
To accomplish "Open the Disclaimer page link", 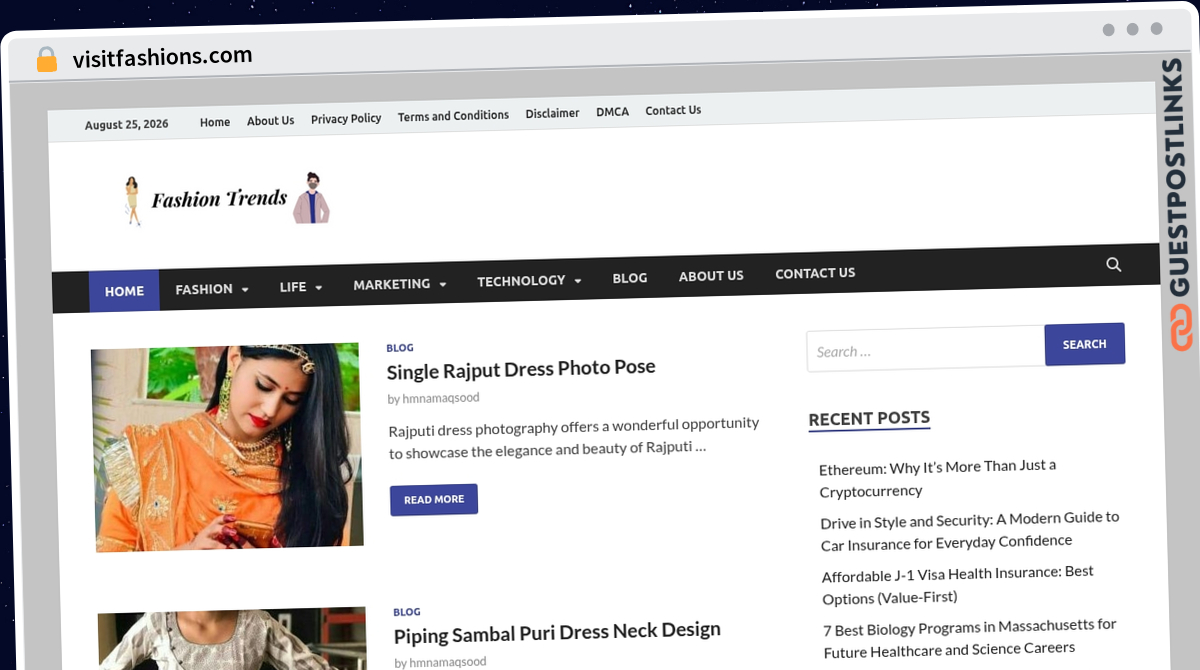I will point(552,113).
